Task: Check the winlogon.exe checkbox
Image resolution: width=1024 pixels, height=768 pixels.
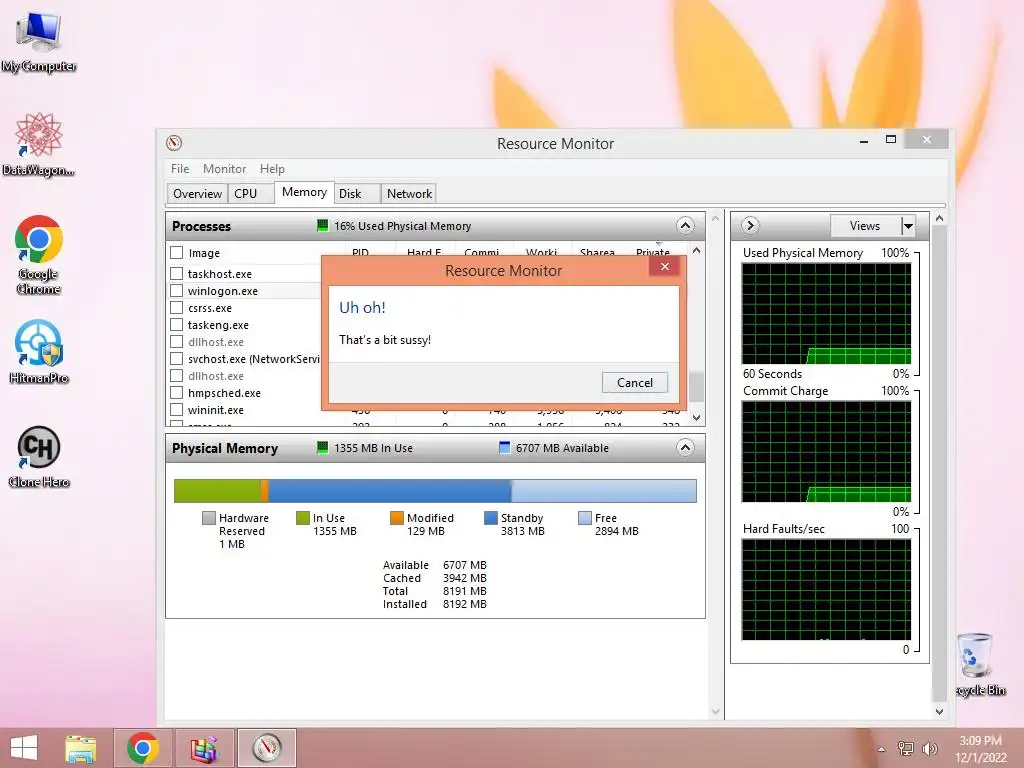Action: 176,291
